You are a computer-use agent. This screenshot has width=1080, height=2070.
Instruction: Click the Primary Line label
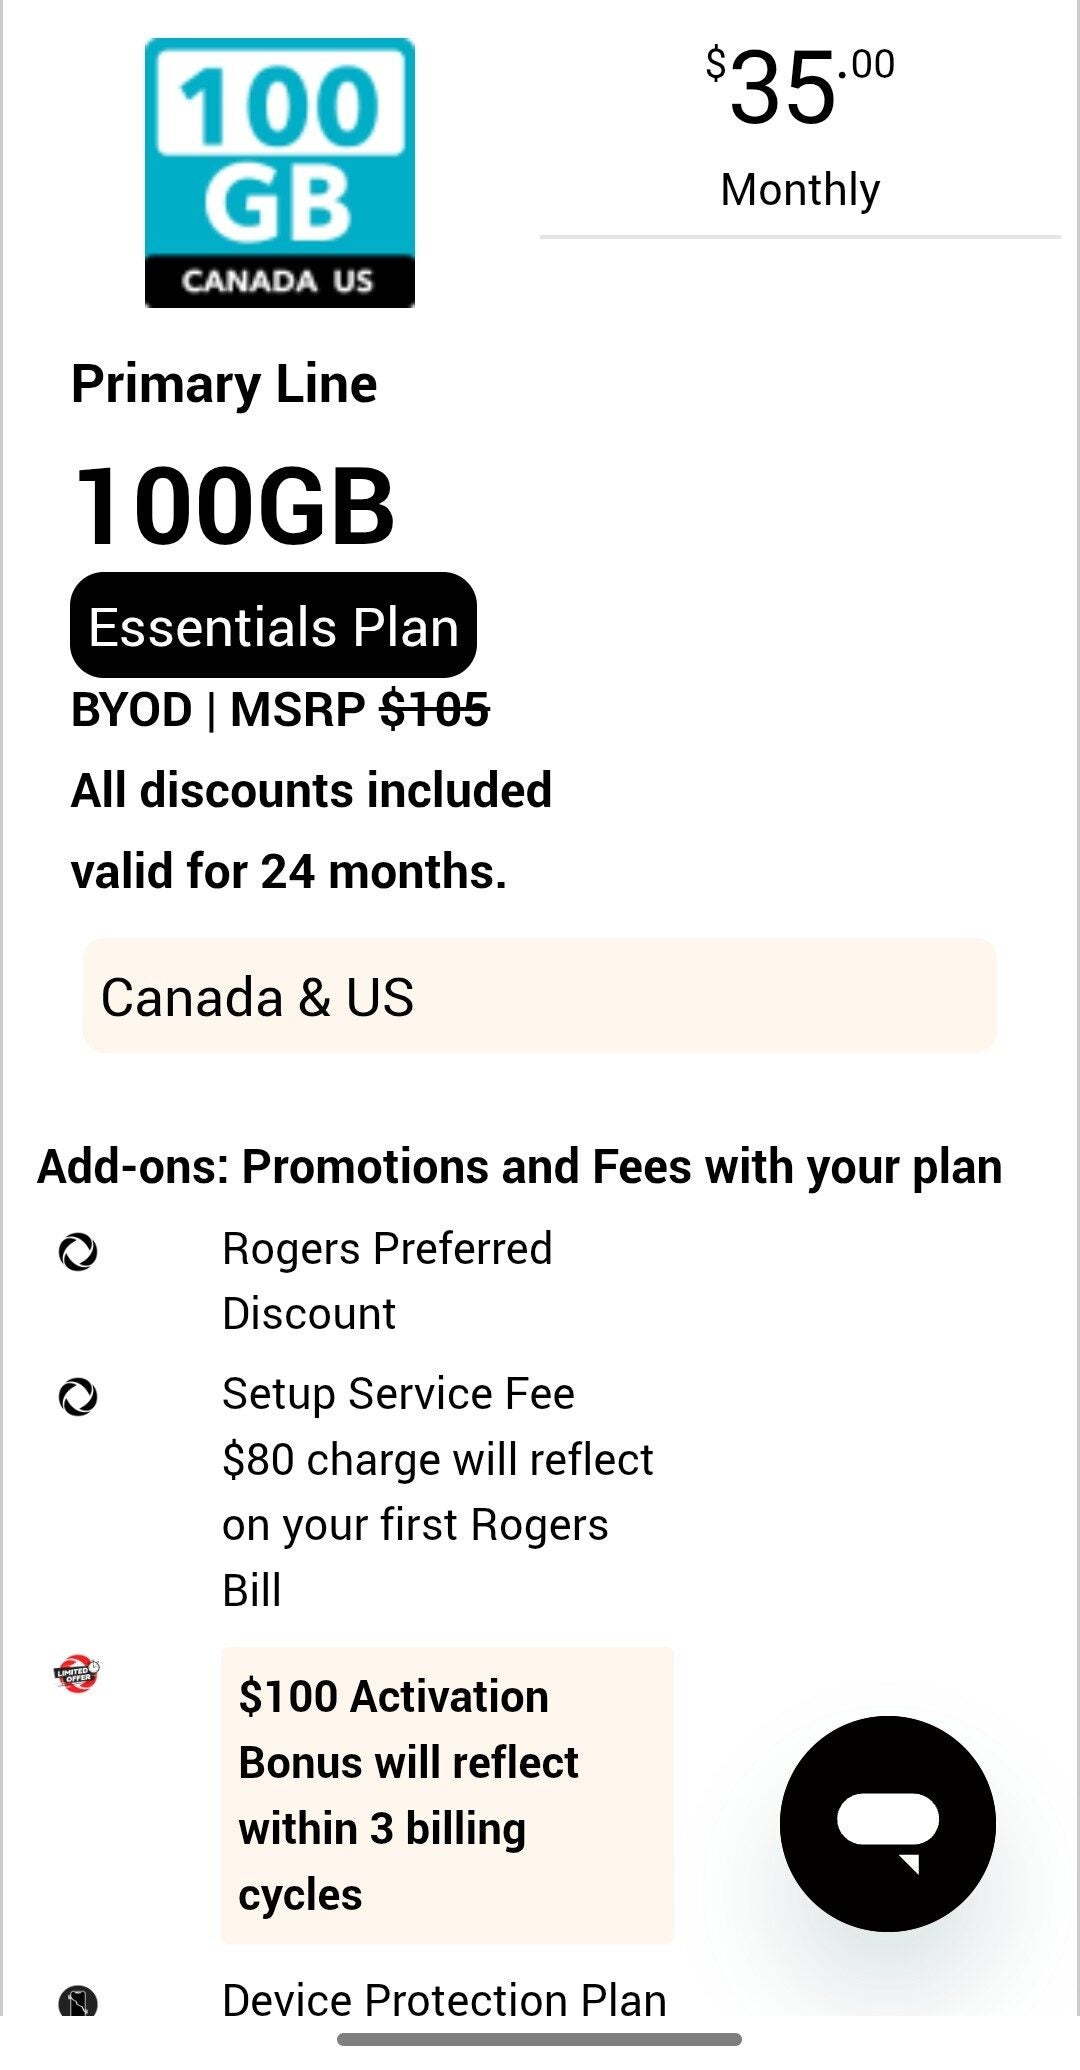point(224,385)
